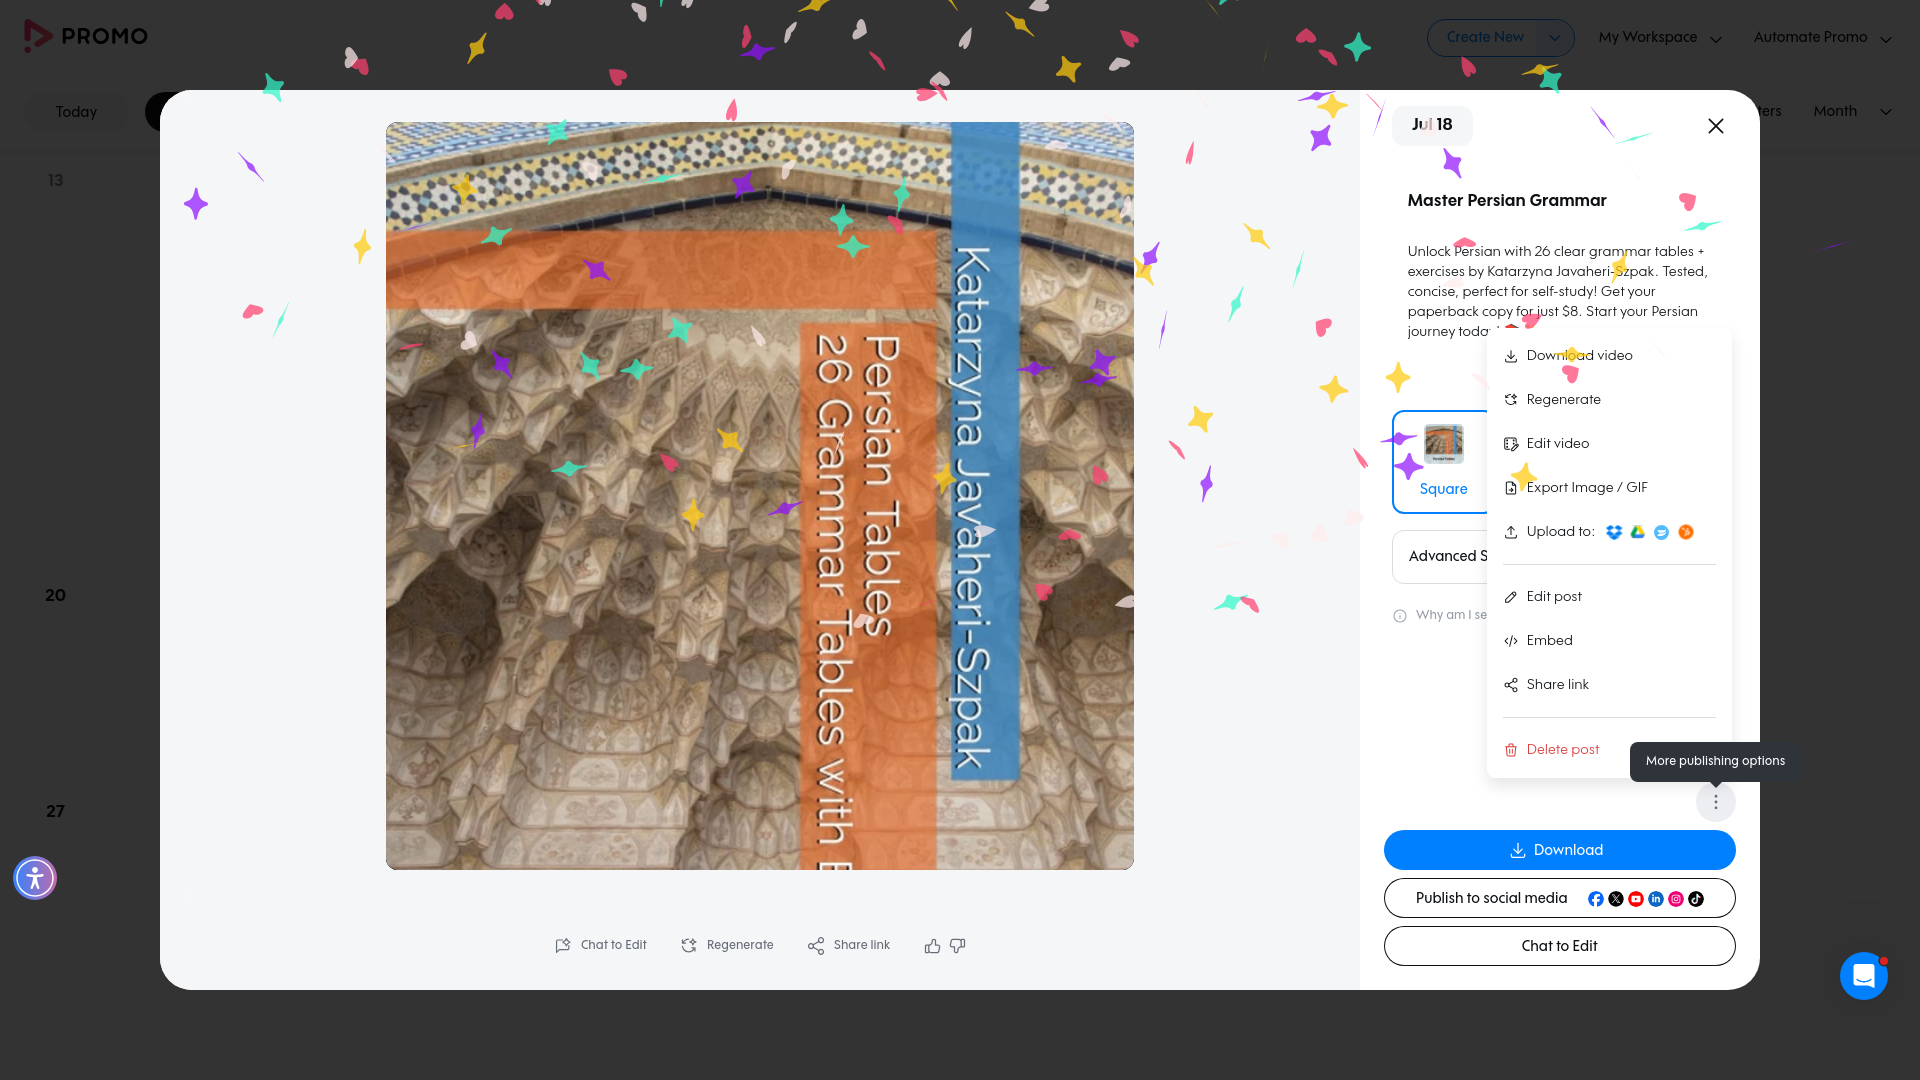The image size is (1920, 1080).
Task: Click the video preview image
Action: pos(760,496)
